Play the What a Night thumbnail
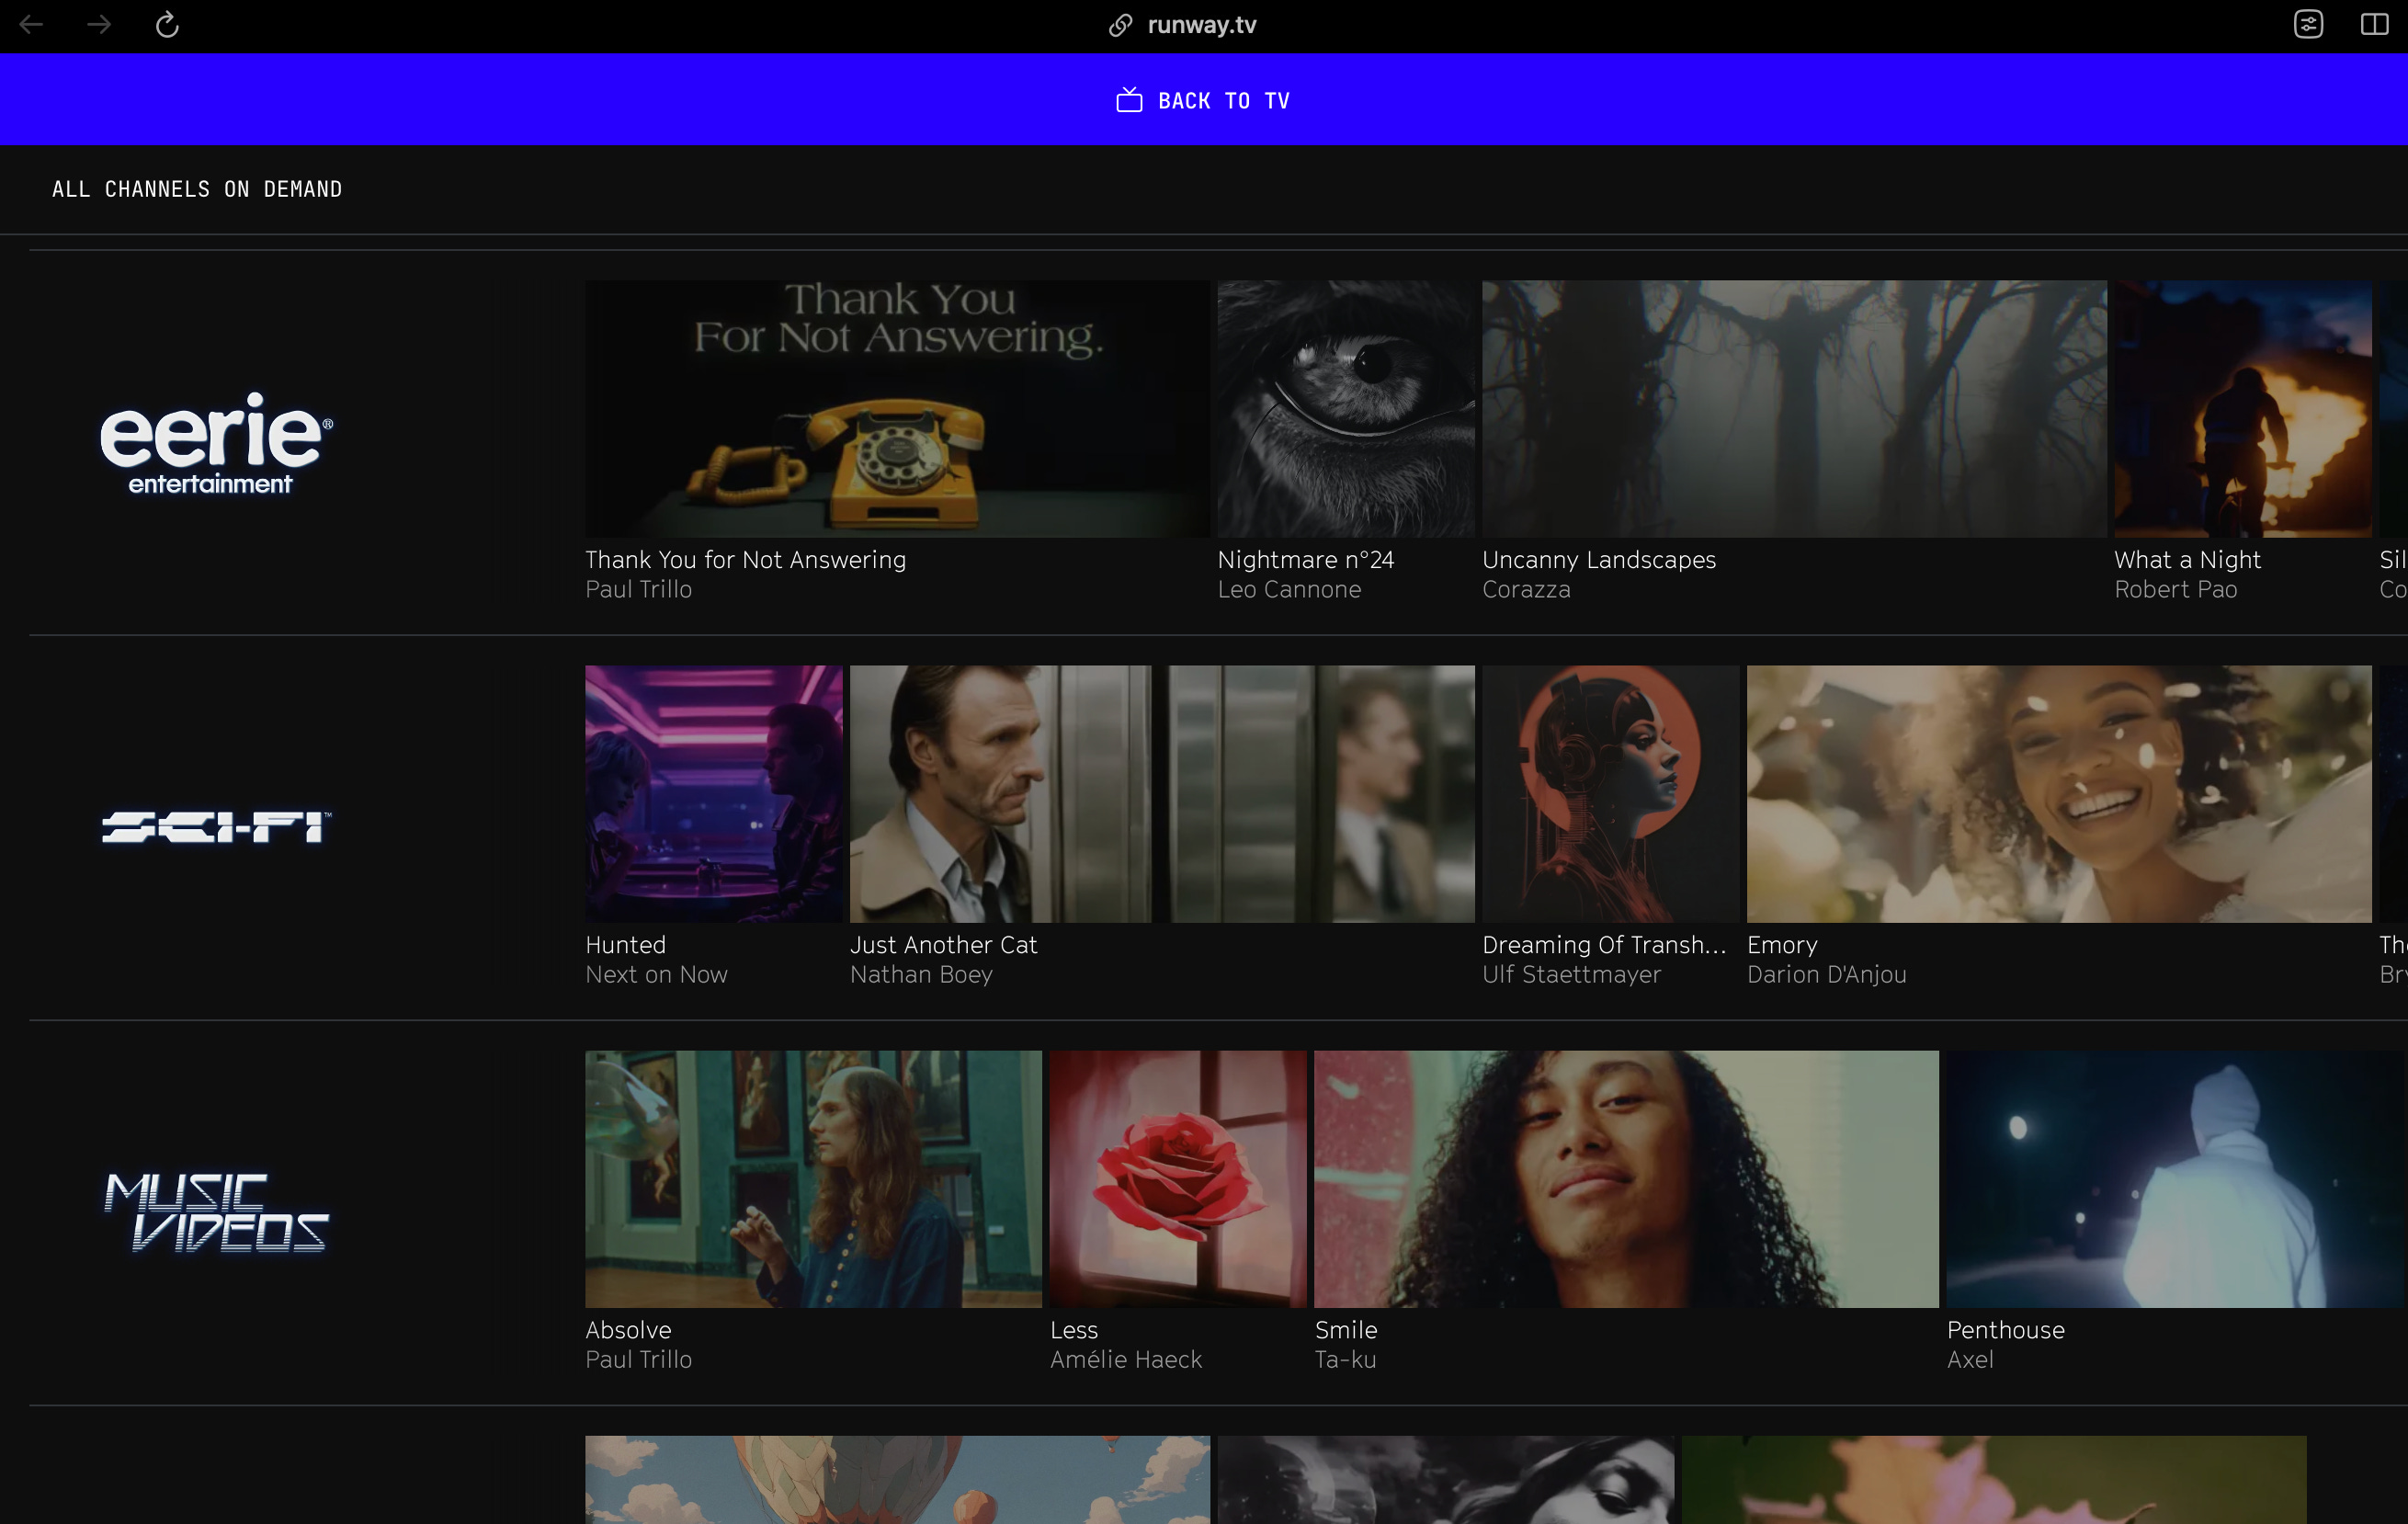Image resolution: width=2408 pixels, height=1524 pixels. tap(2242, 408)
